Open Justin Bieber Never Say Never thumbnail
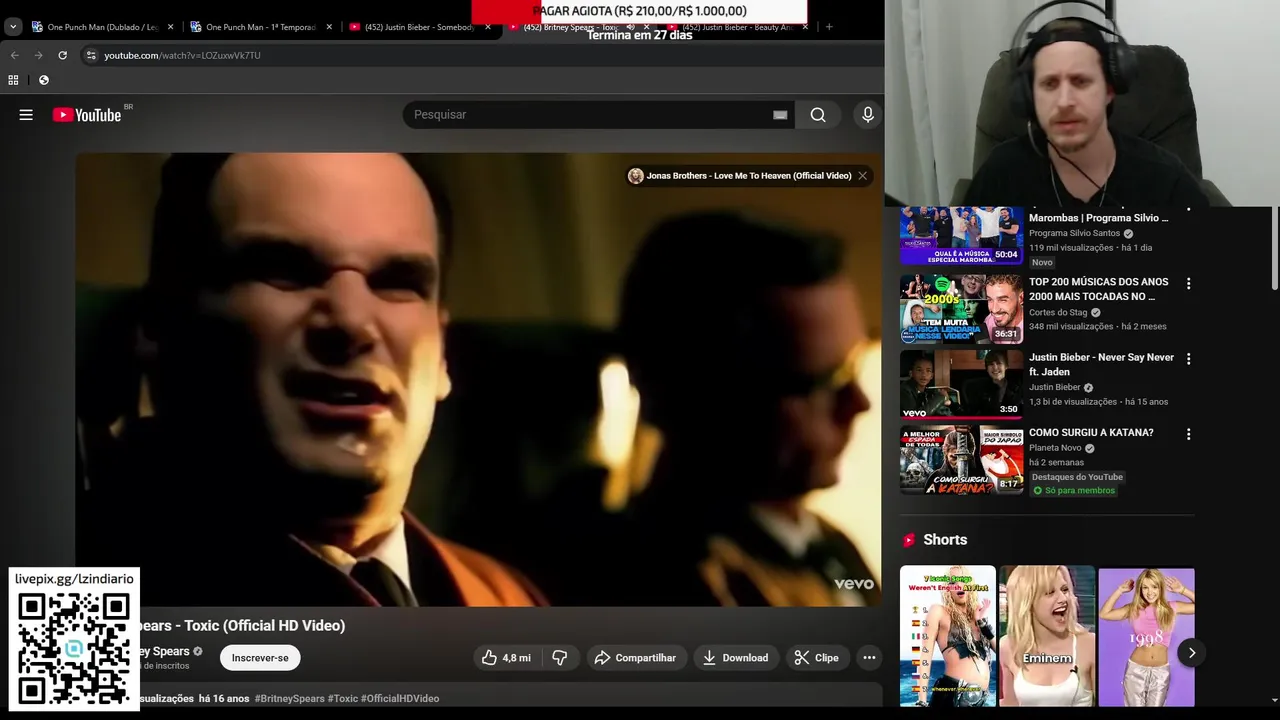The image size is (1280, 720). (x=961, y=384)
